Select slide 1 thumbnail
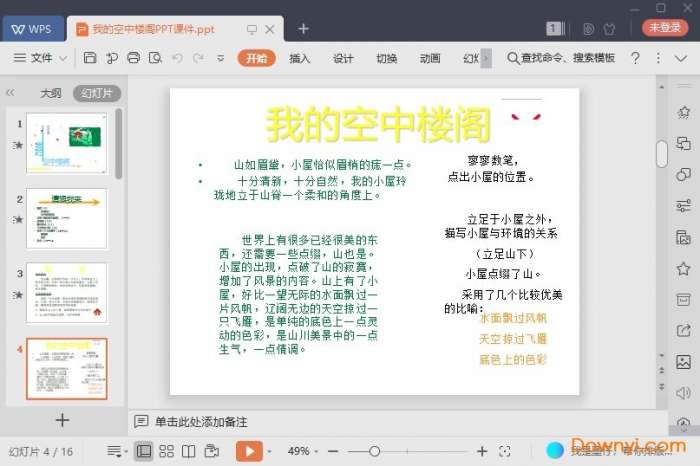This screenshot has height=466, width=700. click(x=67, y=143)
